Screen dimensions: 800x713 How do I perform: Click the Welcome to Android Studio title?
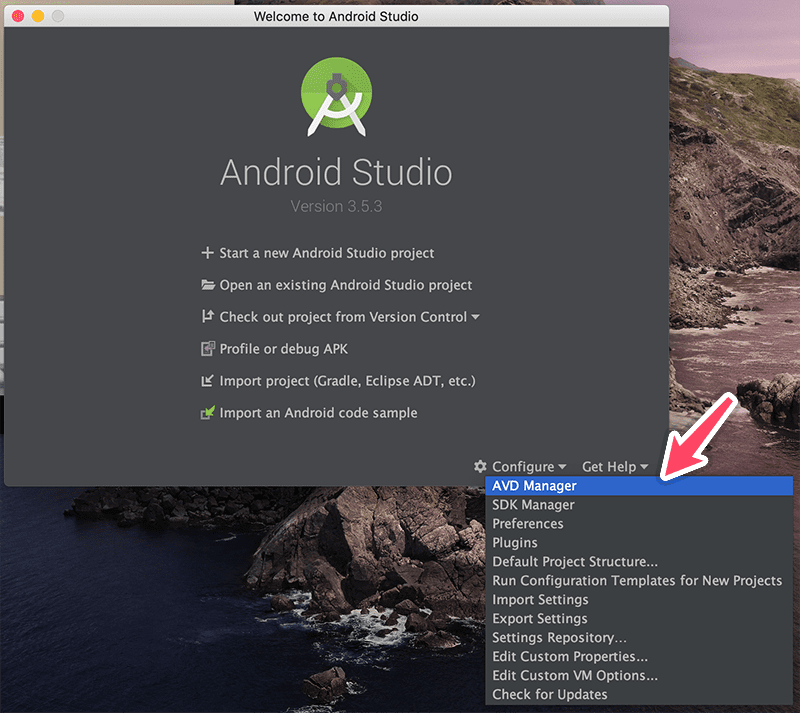click(x=336, y=16)
